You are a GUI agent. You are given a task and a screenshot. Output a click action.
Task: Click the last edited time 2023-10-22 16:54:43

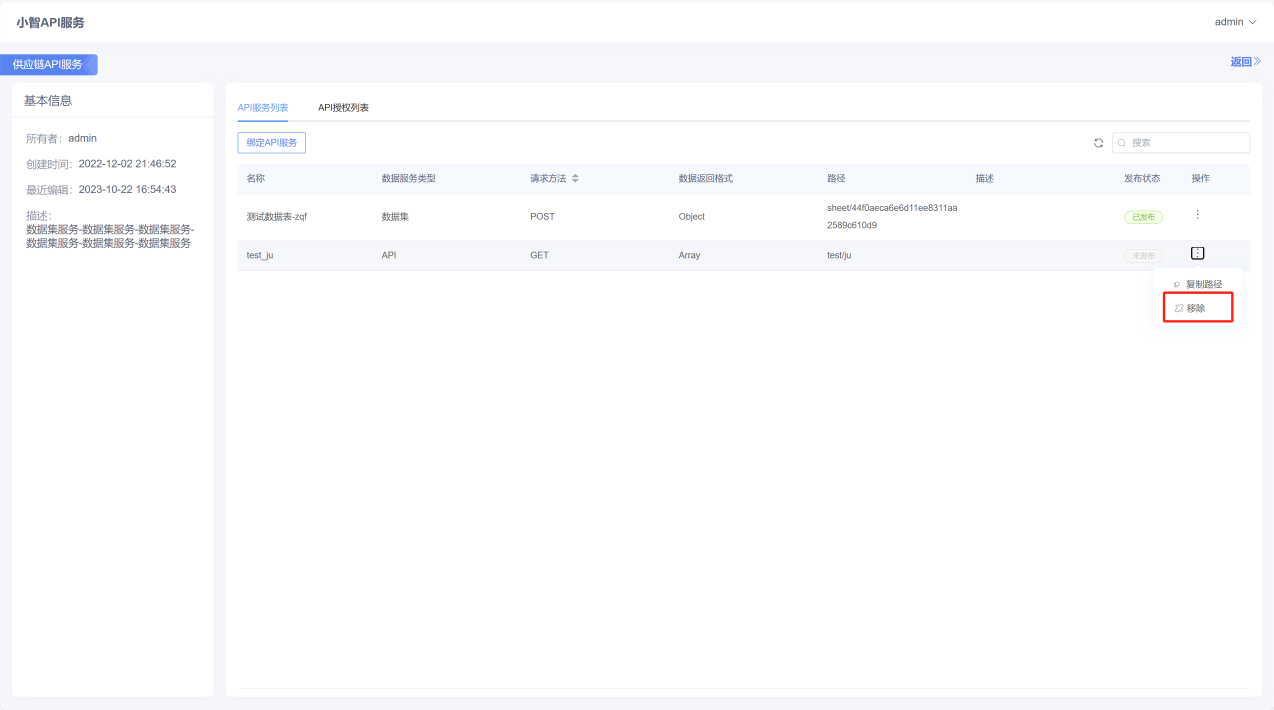[x=127, y=189]
